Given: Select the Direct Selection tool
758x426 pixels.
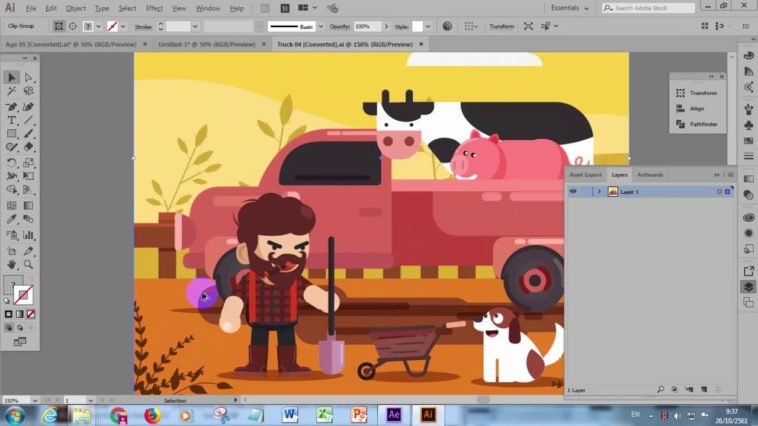Looking at the screenshot, I should (x=29, y=77).
